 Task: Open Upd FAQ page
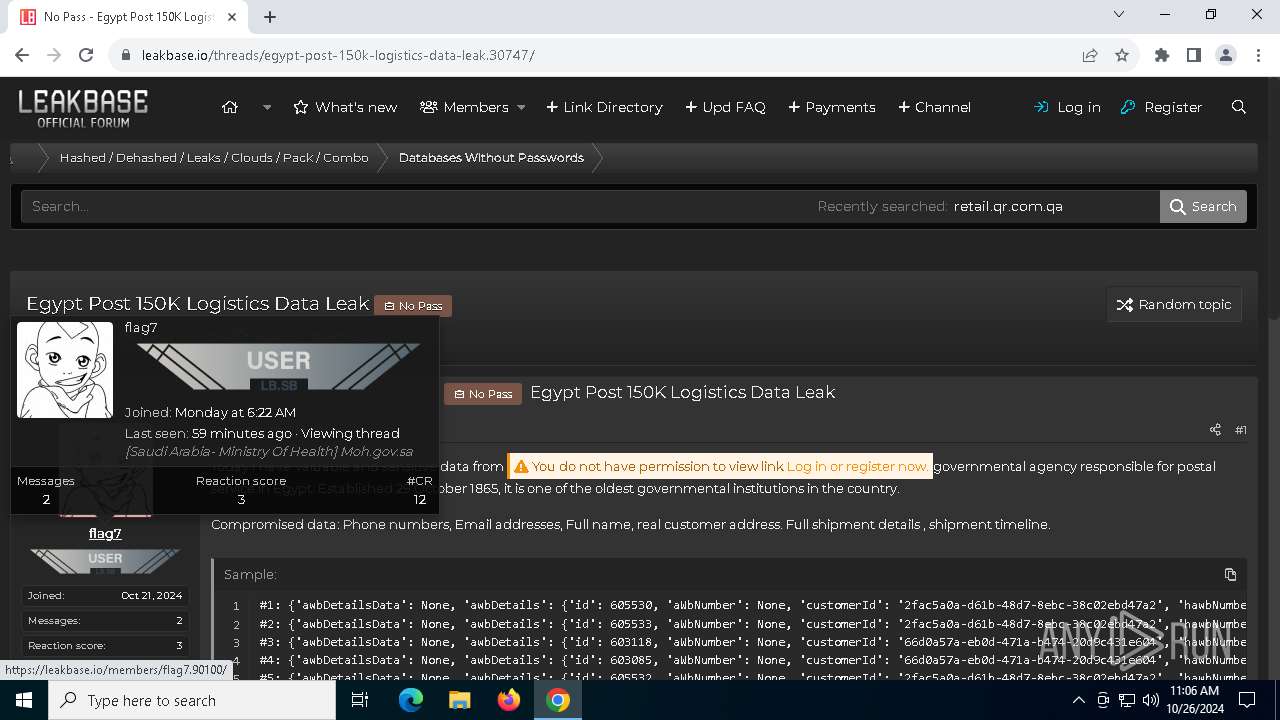725,107
